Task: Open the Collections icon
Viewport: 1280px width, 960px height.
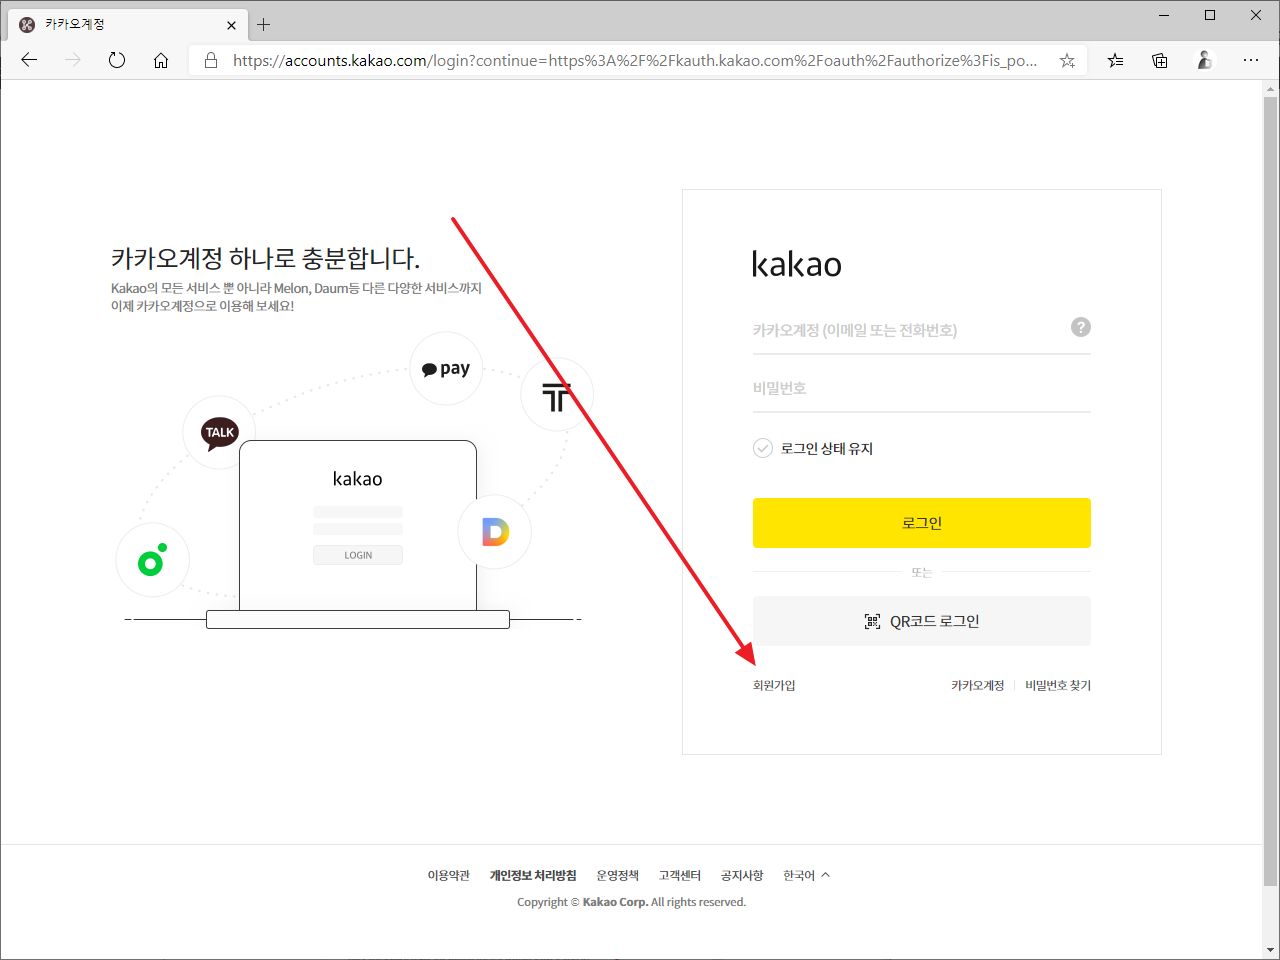Action: pos(1160,60)
